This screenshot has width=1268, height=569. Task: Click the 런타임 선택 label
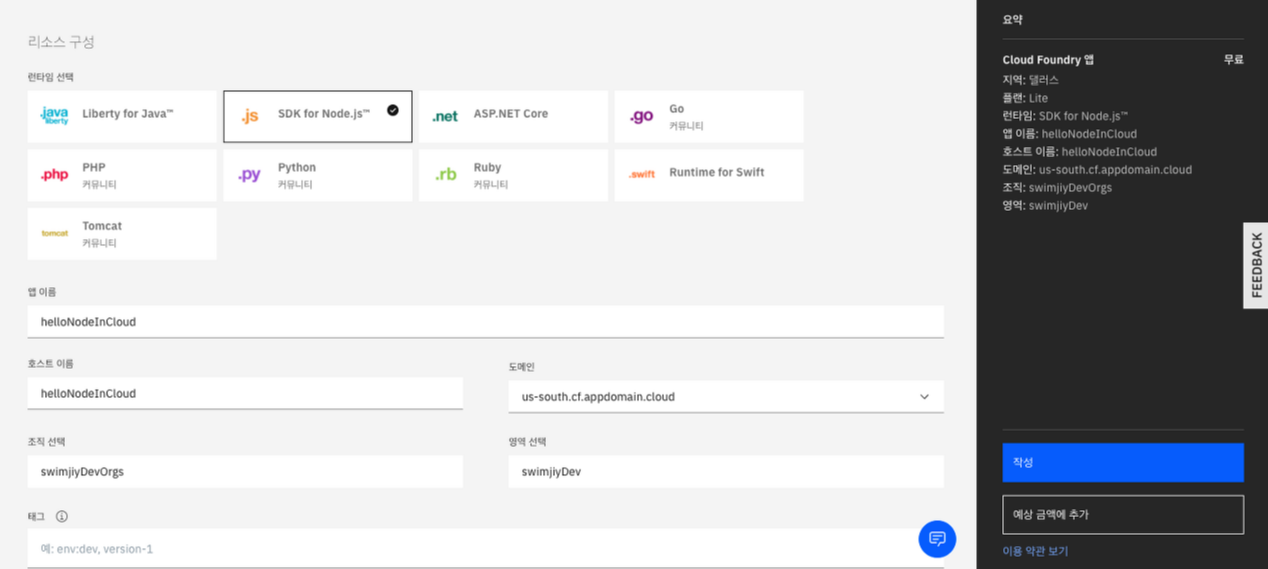[x=51, y=77]
